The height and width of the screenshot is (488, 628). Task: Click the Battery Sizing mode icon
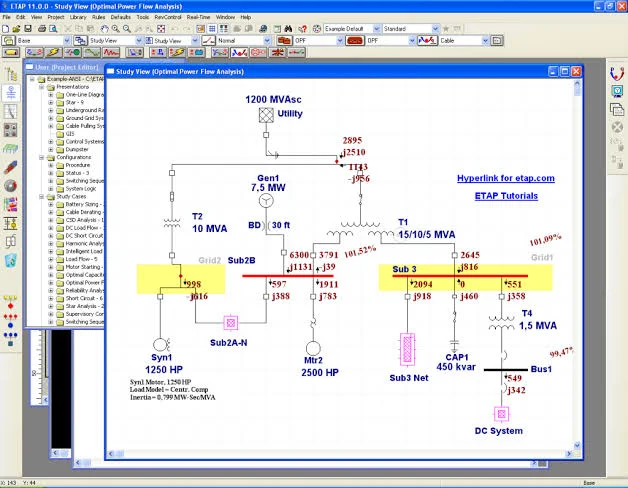point(196,52)
